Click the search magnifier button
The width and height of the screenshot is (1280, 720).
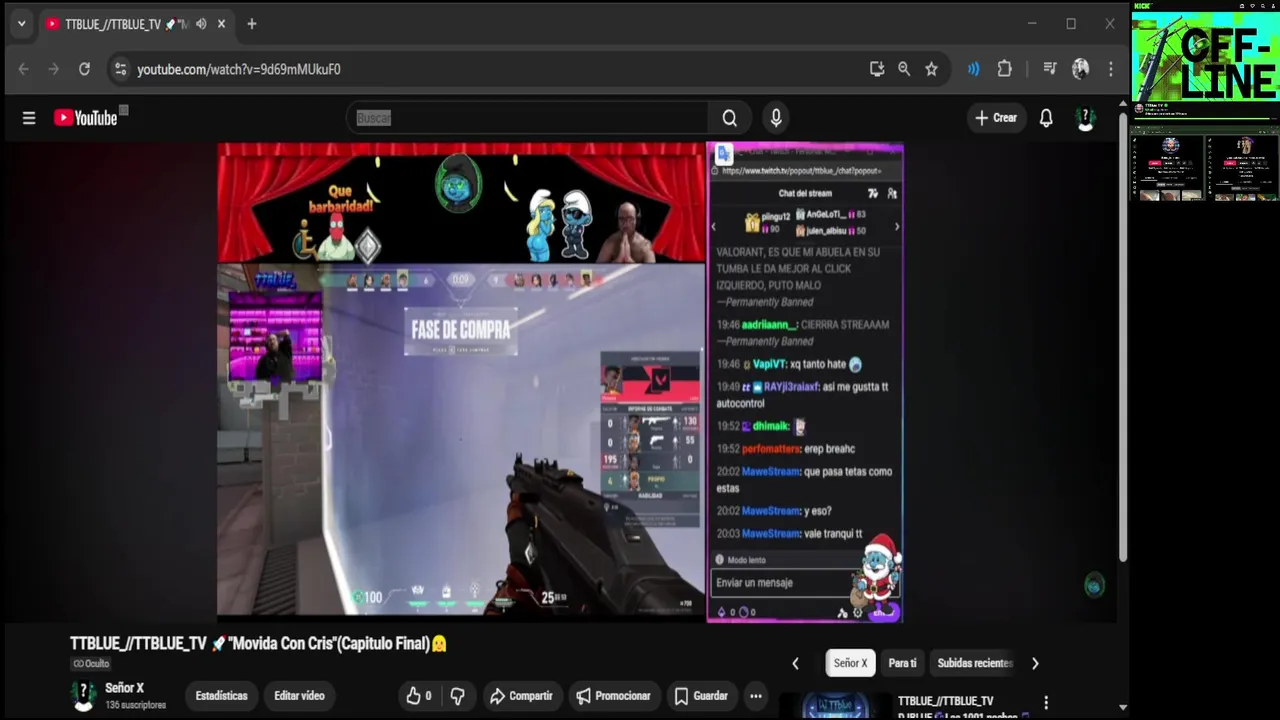(x=730, y=118)
